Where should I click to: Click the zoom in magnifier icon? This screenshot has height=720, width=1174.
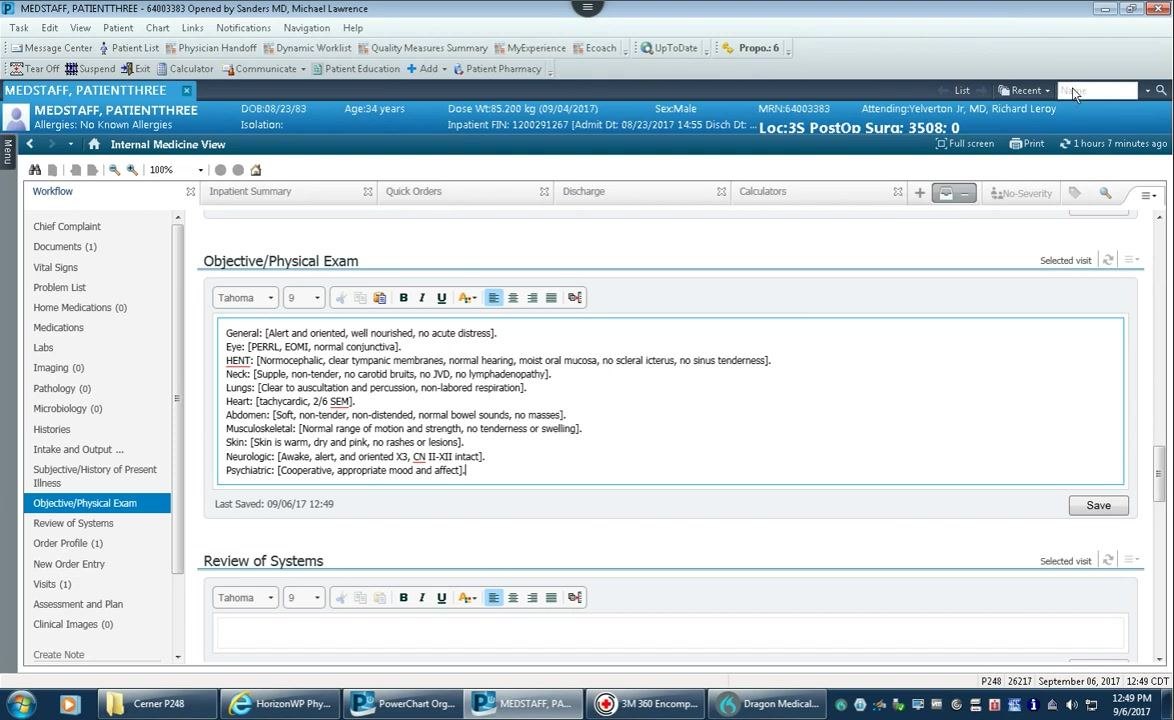point(133,170)
